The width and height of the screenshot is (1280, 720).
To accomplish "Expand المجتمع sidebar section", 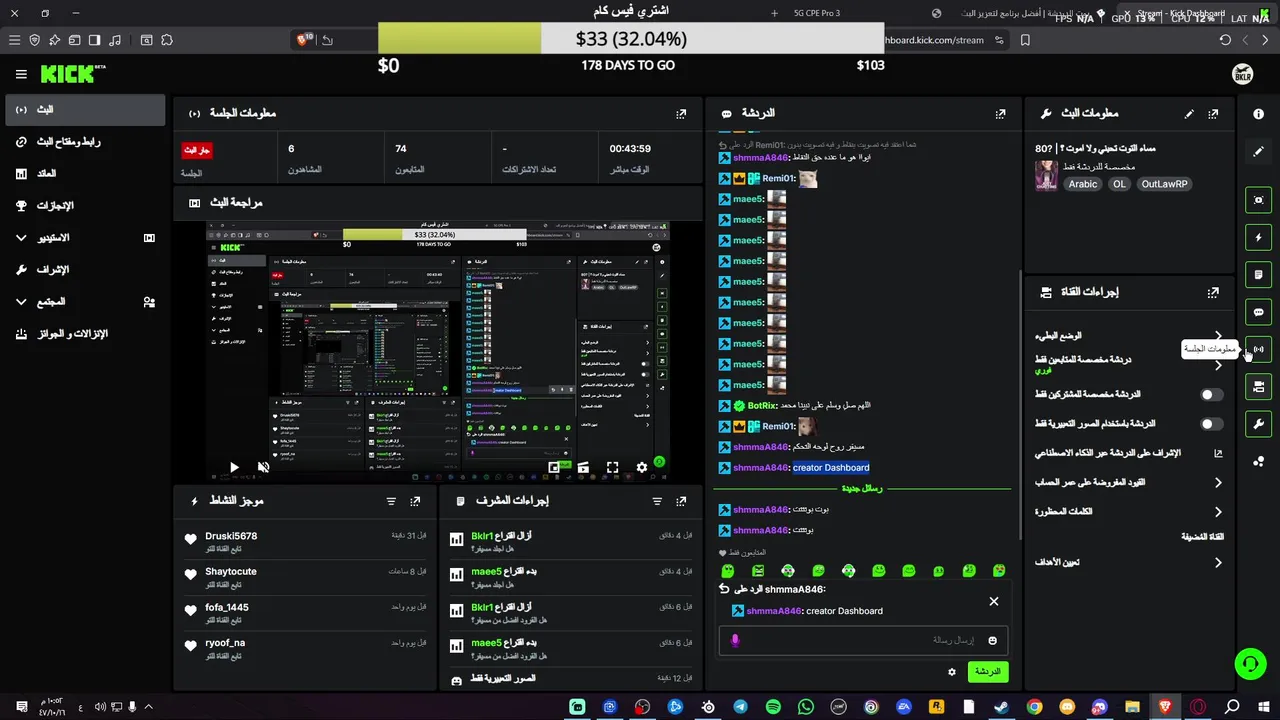I will [x=84, y=302].
